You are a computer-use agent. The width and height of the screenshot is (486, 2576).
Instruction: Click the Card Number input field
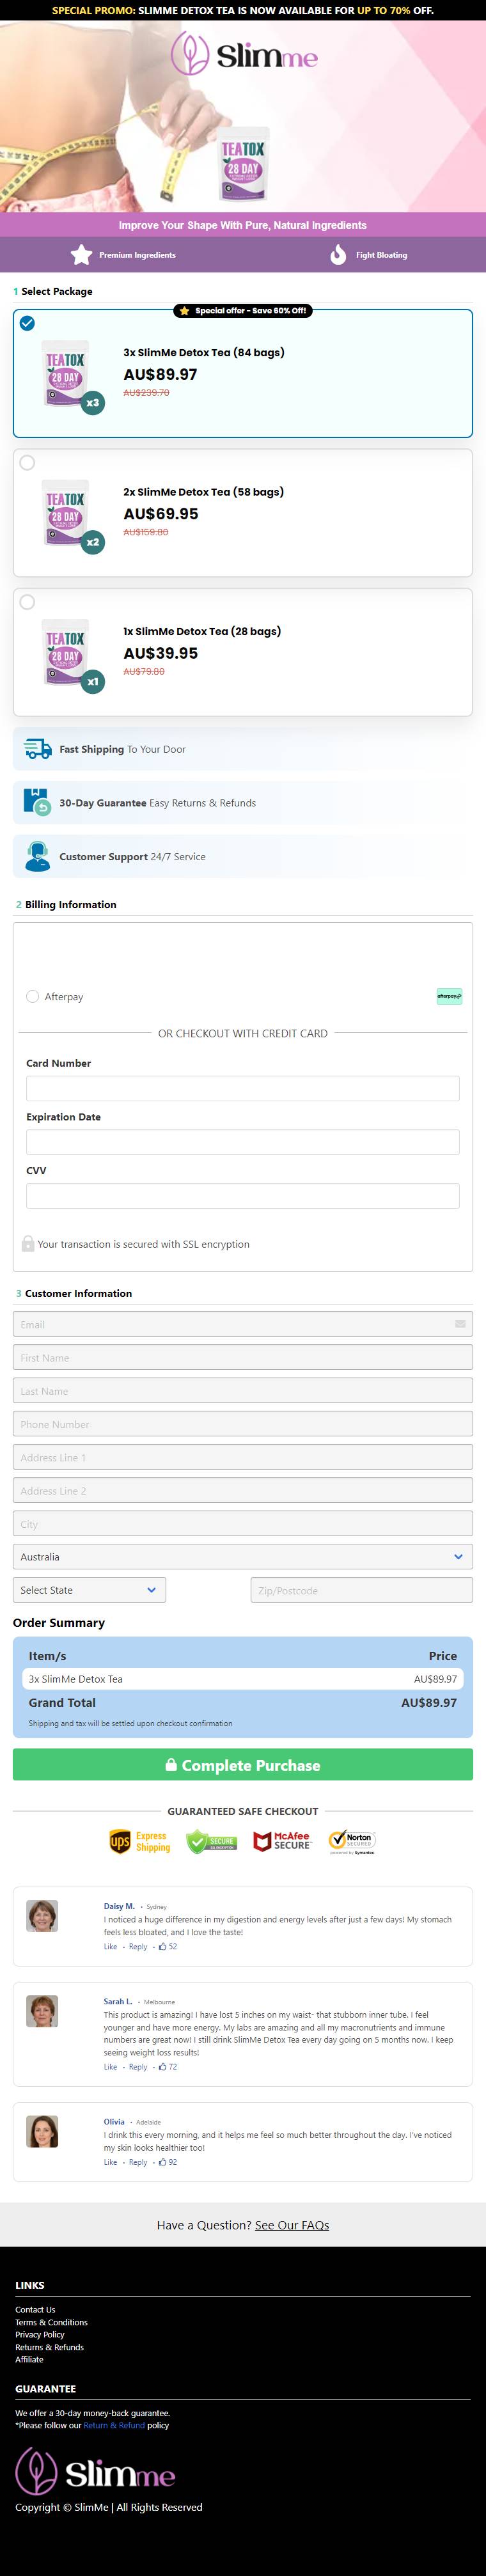coord(243,1088)
